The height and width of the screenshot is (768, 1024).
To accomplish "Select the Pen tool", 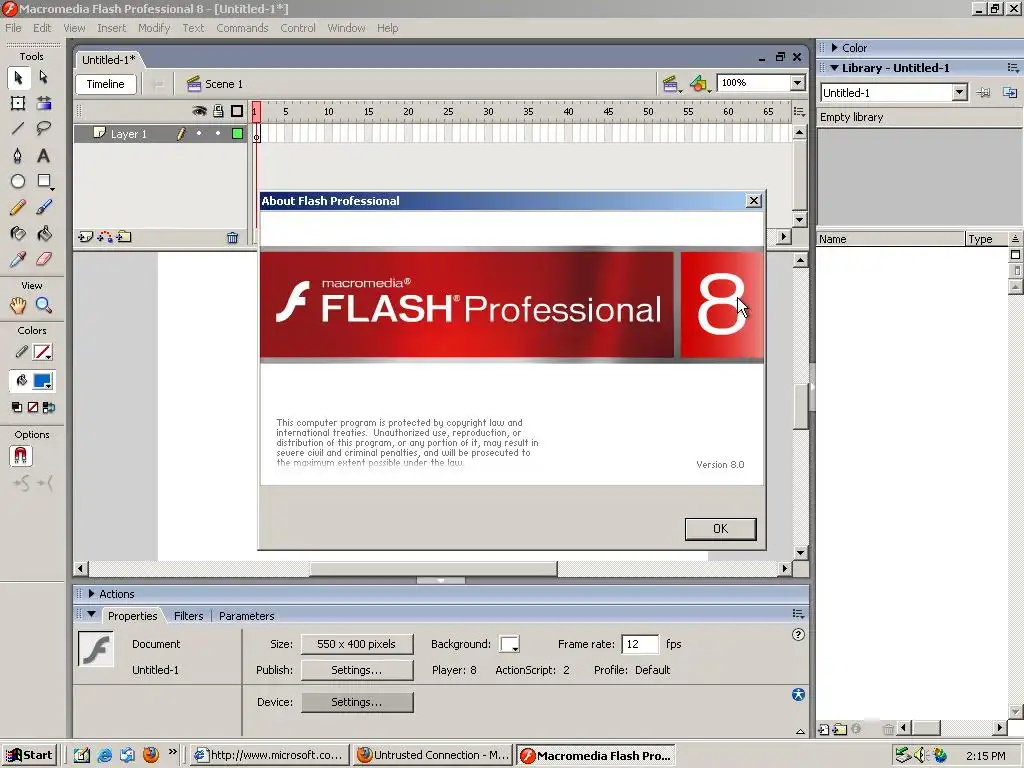I will point(18,155).
